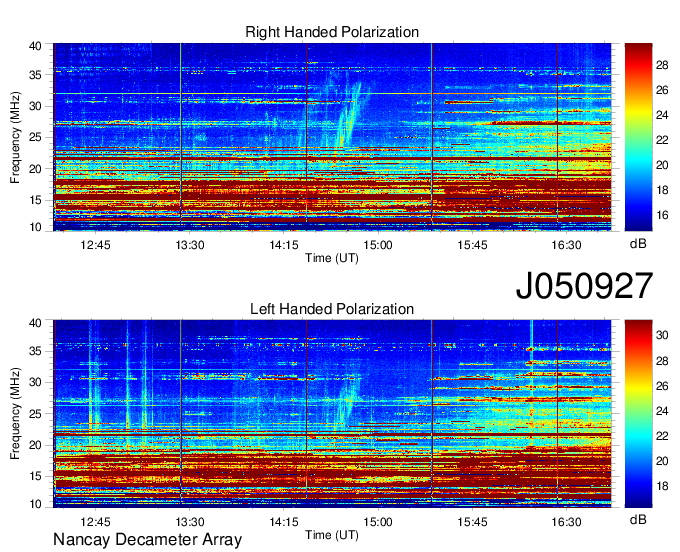Viewport: 680px width, 552px height.
Task: Click the 26 dB label on bottom color bar
Action: [662, 386]
